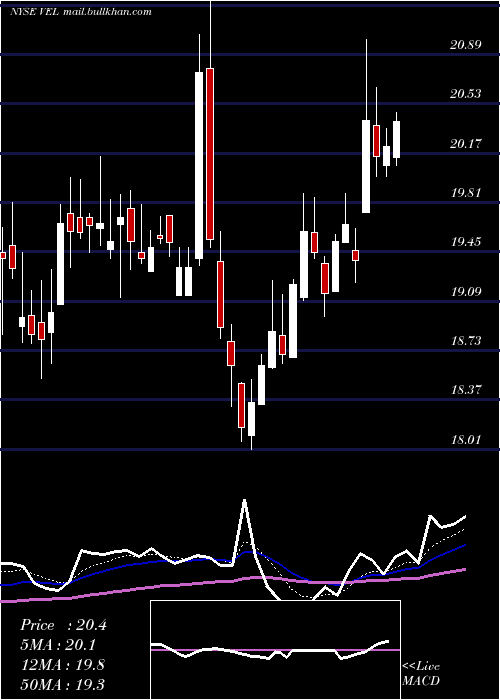Select the 18.37 price axis label
Image resolution: width=500 pixels, height=700 pixels.
[466, 390]
